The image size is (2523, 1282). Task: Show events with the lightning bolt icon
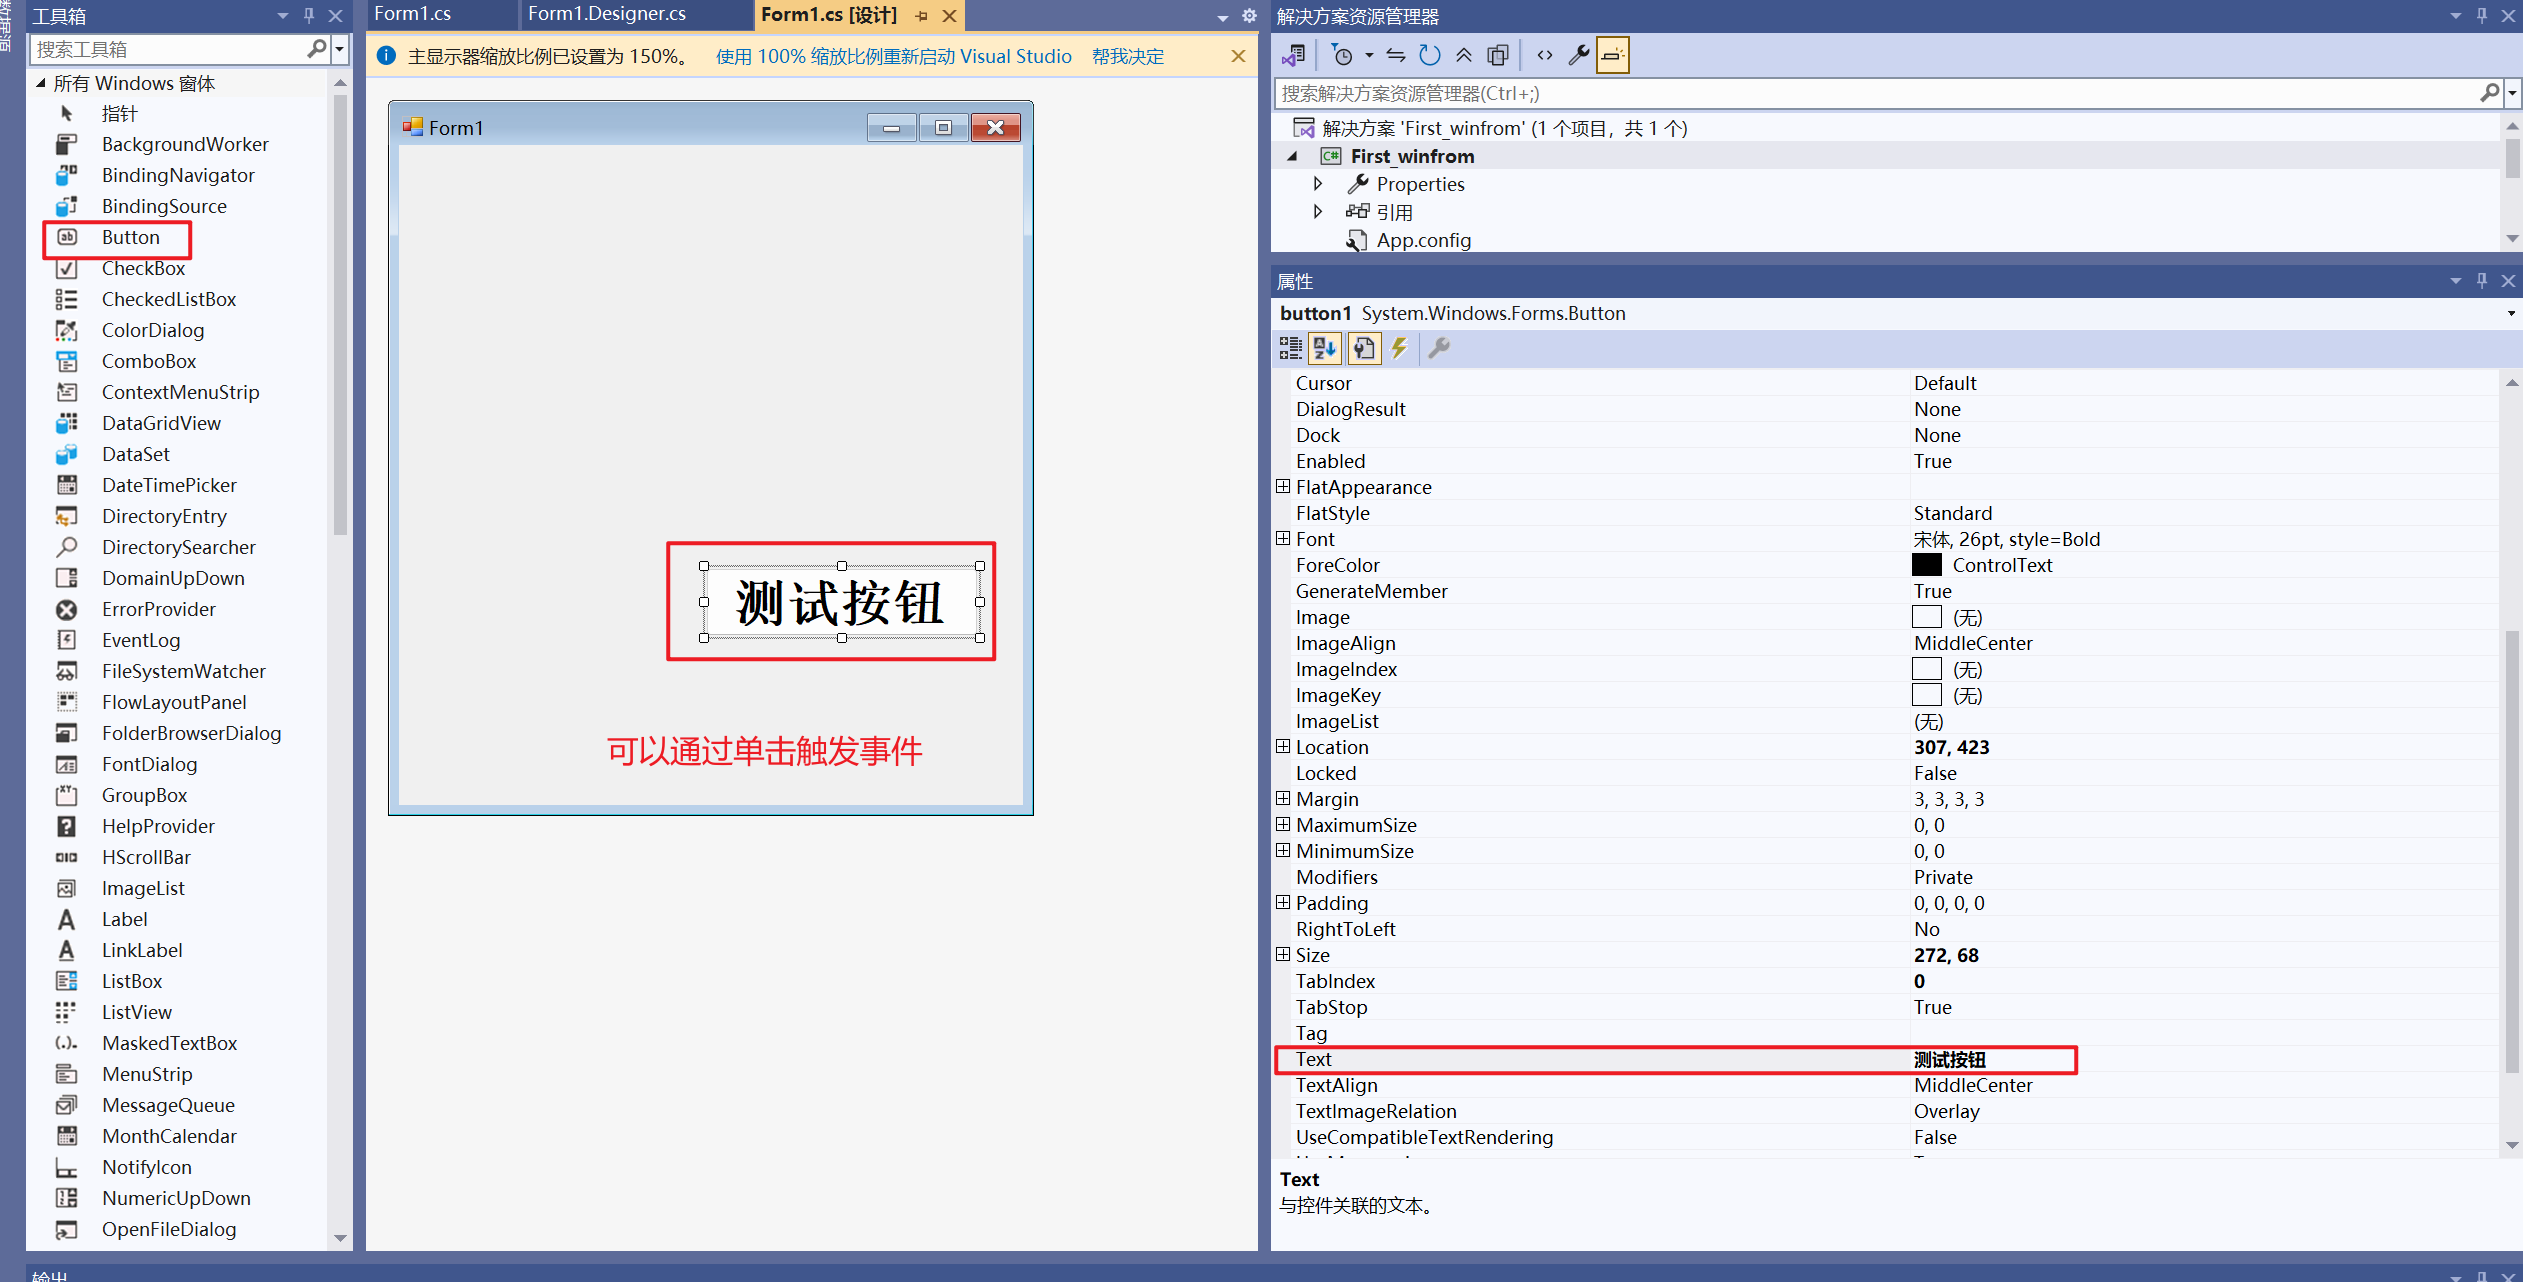click(x=1400, y=348)
